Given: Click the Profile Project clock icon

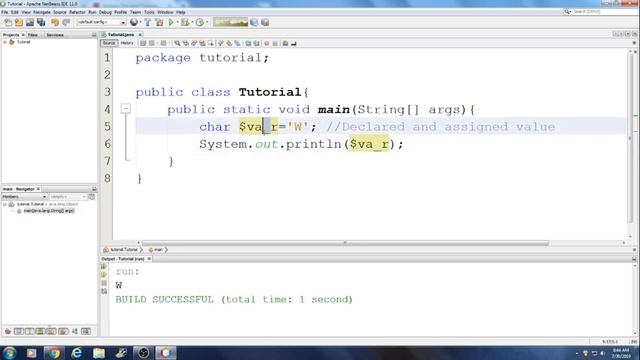Looking at the screenshot, I should (200, 22).
